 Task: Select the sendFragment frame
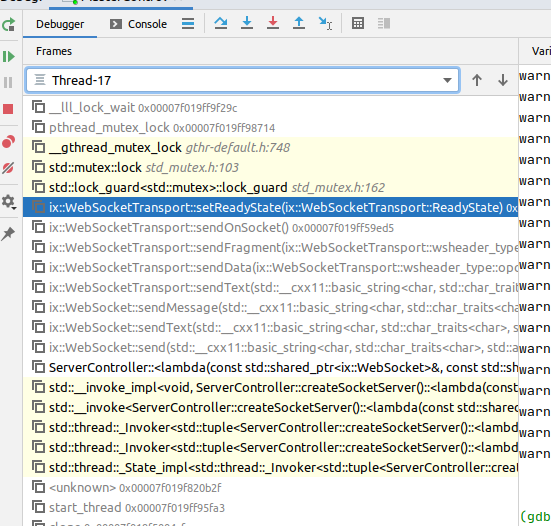coord(271,248)
